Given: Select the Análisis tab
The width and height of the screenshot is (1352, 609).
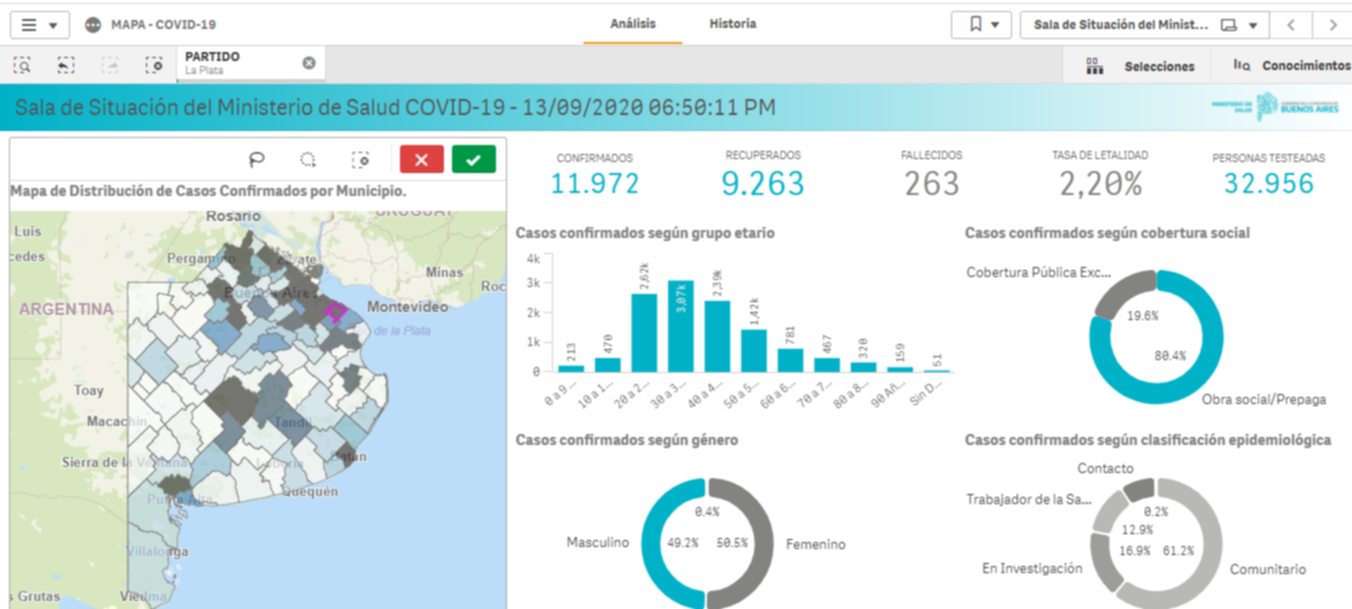Looking at the screenshot, I should (x=632, y=24).
